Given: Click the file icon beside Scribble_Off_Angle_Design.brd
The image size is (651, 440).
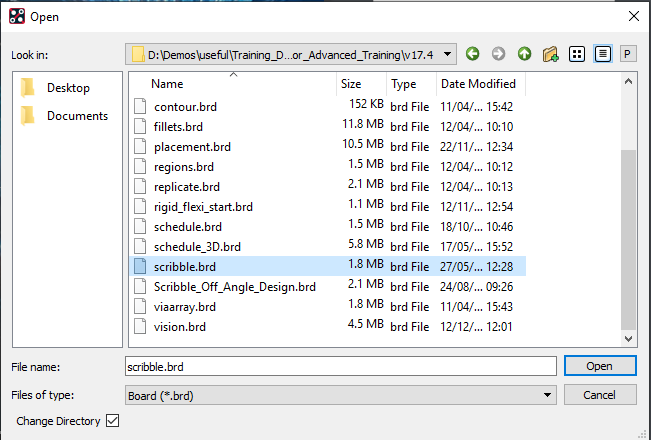Looking at the screenshot, I should pos(140,286).
